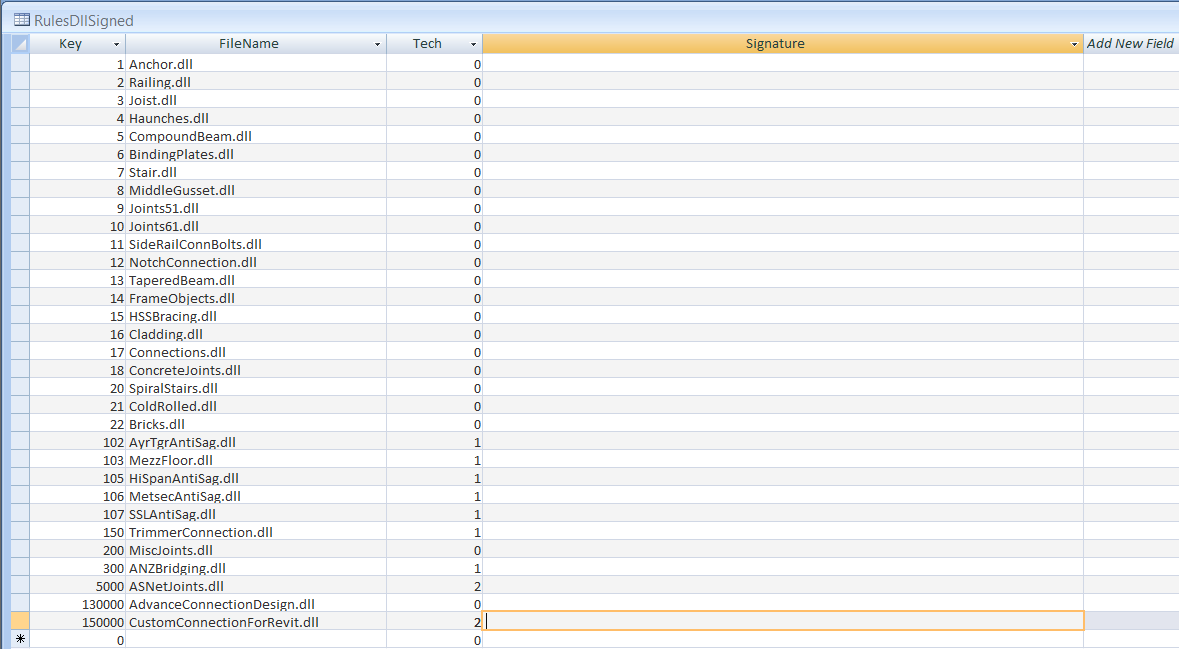Click the HSSBracing.dll cell

coord(256,317)
